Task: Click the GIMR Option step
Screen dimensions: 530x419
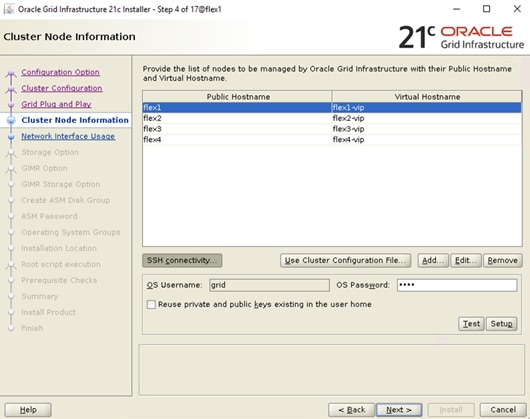Action: (x=44, y=168)
